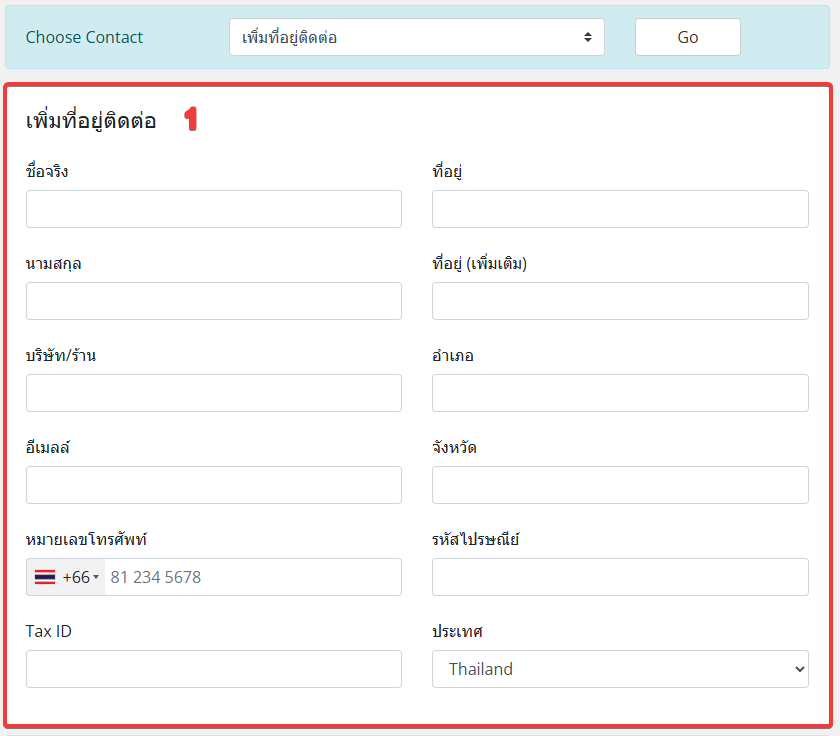Focus the ชื่อจริง input field
Viewport: 840px width, 736px height.
coord(214,209)
